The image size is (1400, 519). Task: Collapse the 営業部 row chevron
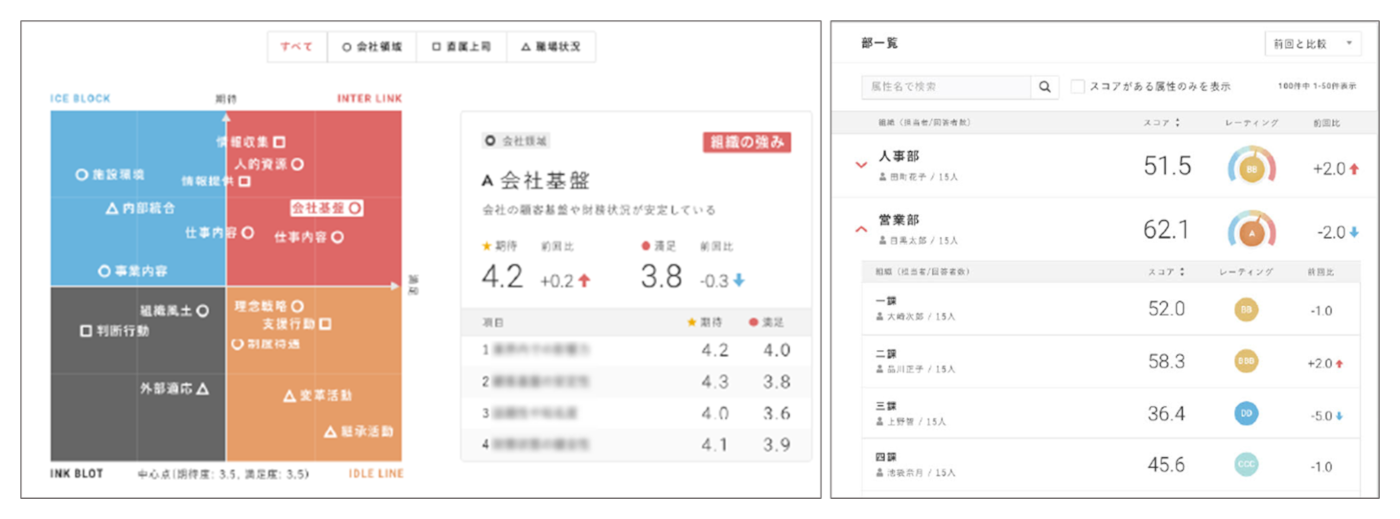[861, 230]
